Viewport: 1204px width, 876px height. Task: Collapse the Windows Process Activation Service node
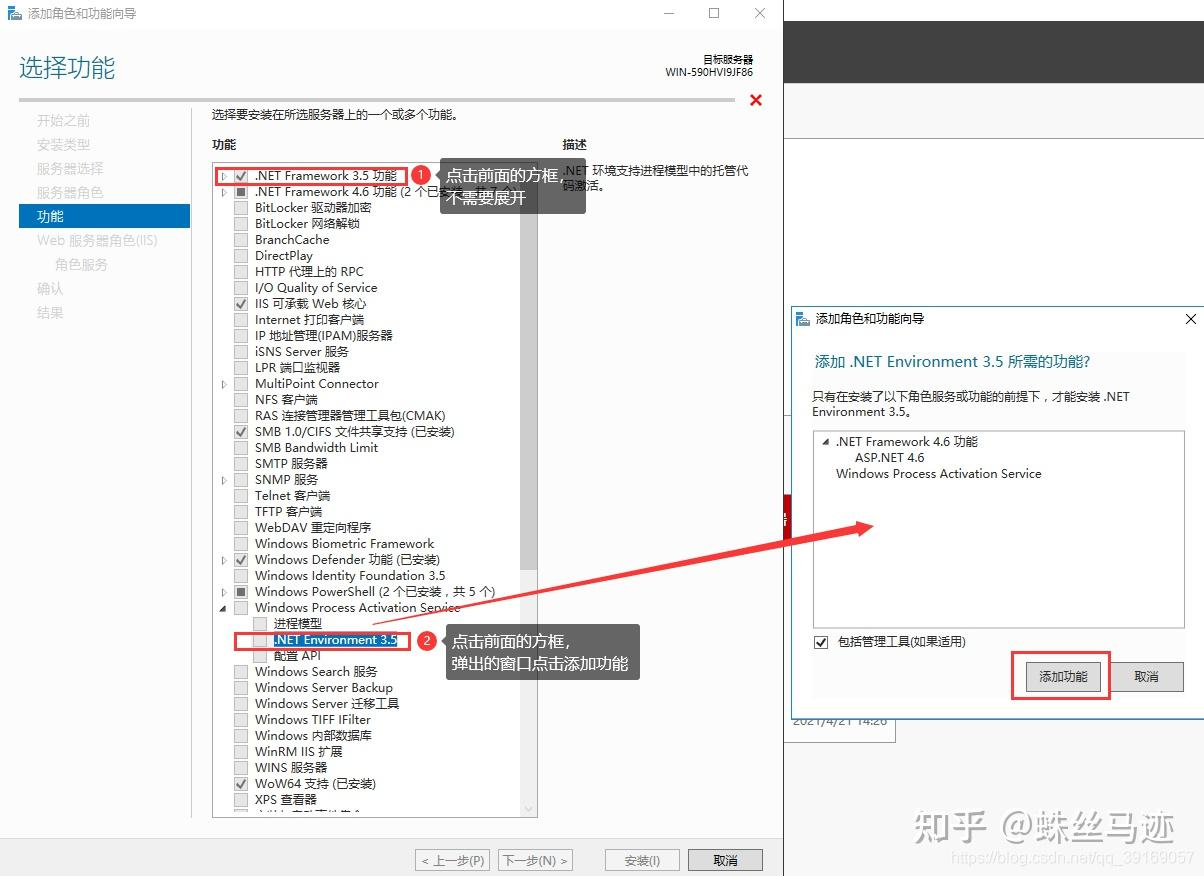click(x=224, y=608)
